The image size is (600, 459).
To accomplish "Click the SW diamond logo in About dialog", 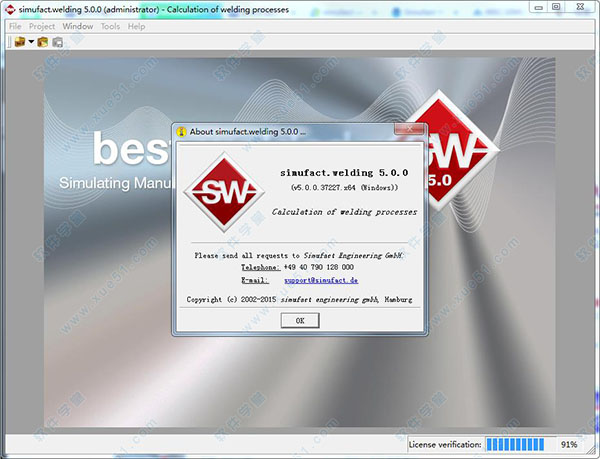I will (224, 192).
